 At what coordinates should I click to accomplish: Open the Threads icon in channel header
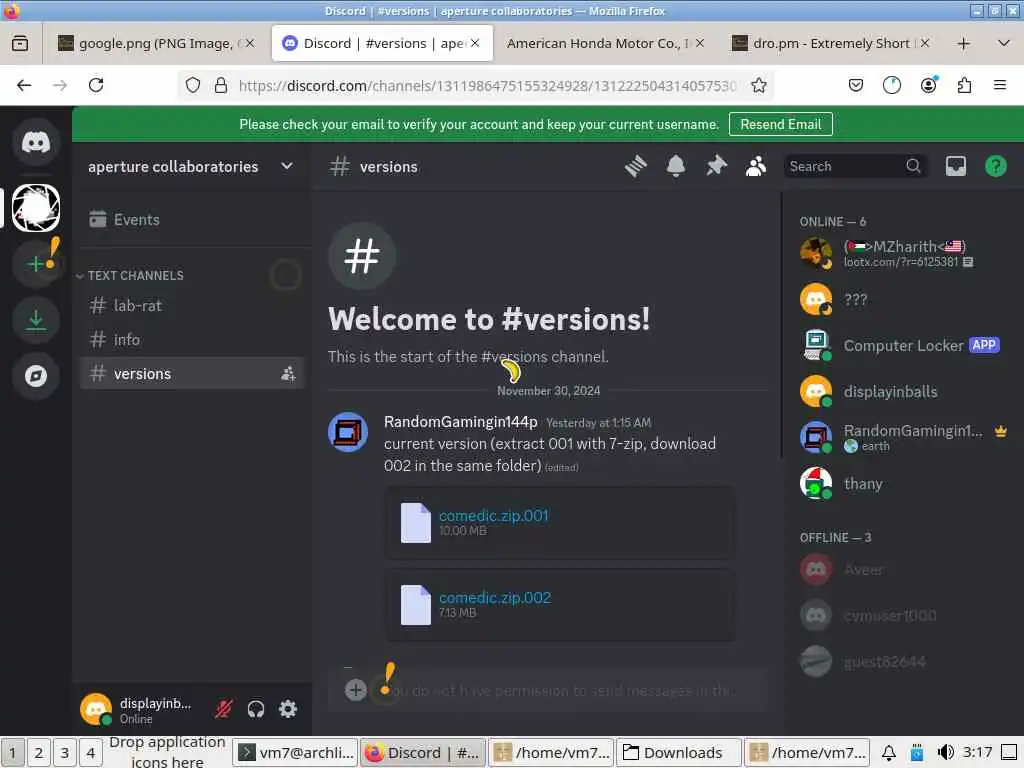635,167
